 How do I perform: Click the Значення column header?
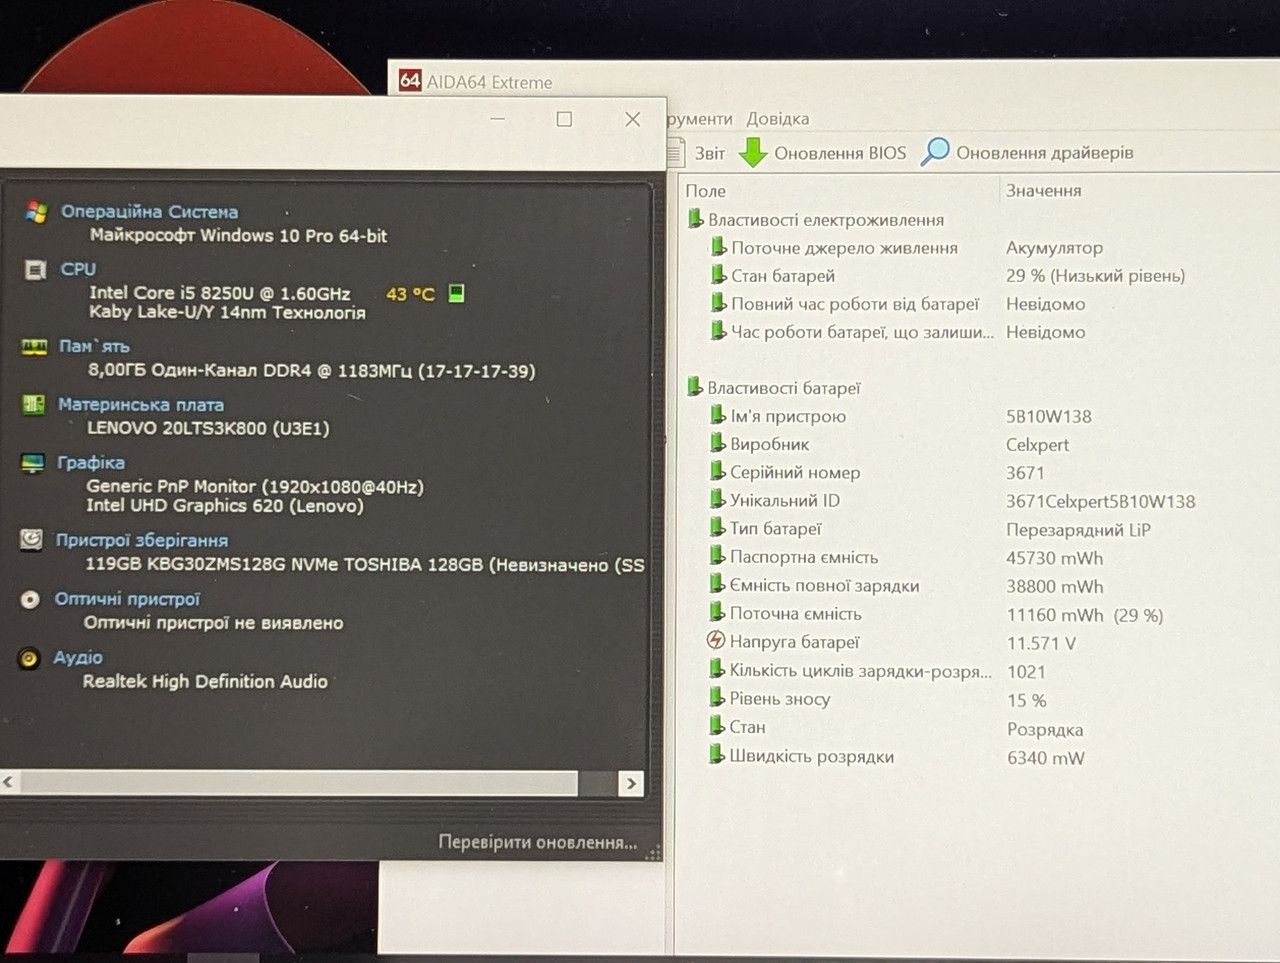1044,190
